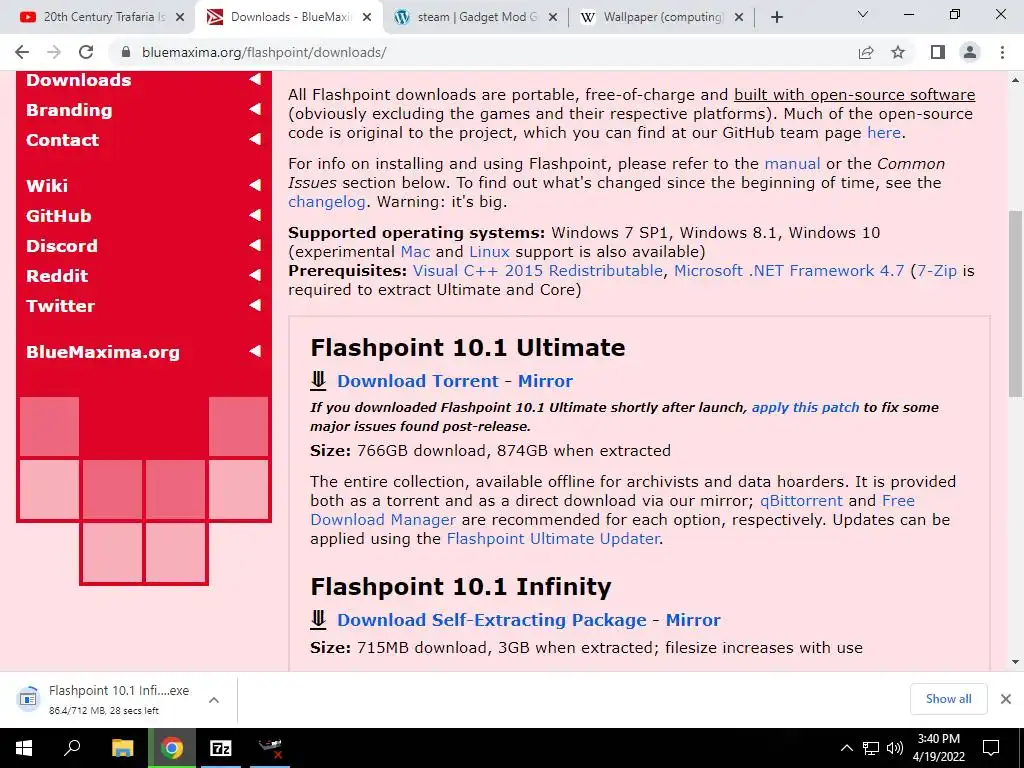This screenshot has width=1024, height=768.
Task: Open the Twitter sidebar link
Action: (x=61, y=306)
